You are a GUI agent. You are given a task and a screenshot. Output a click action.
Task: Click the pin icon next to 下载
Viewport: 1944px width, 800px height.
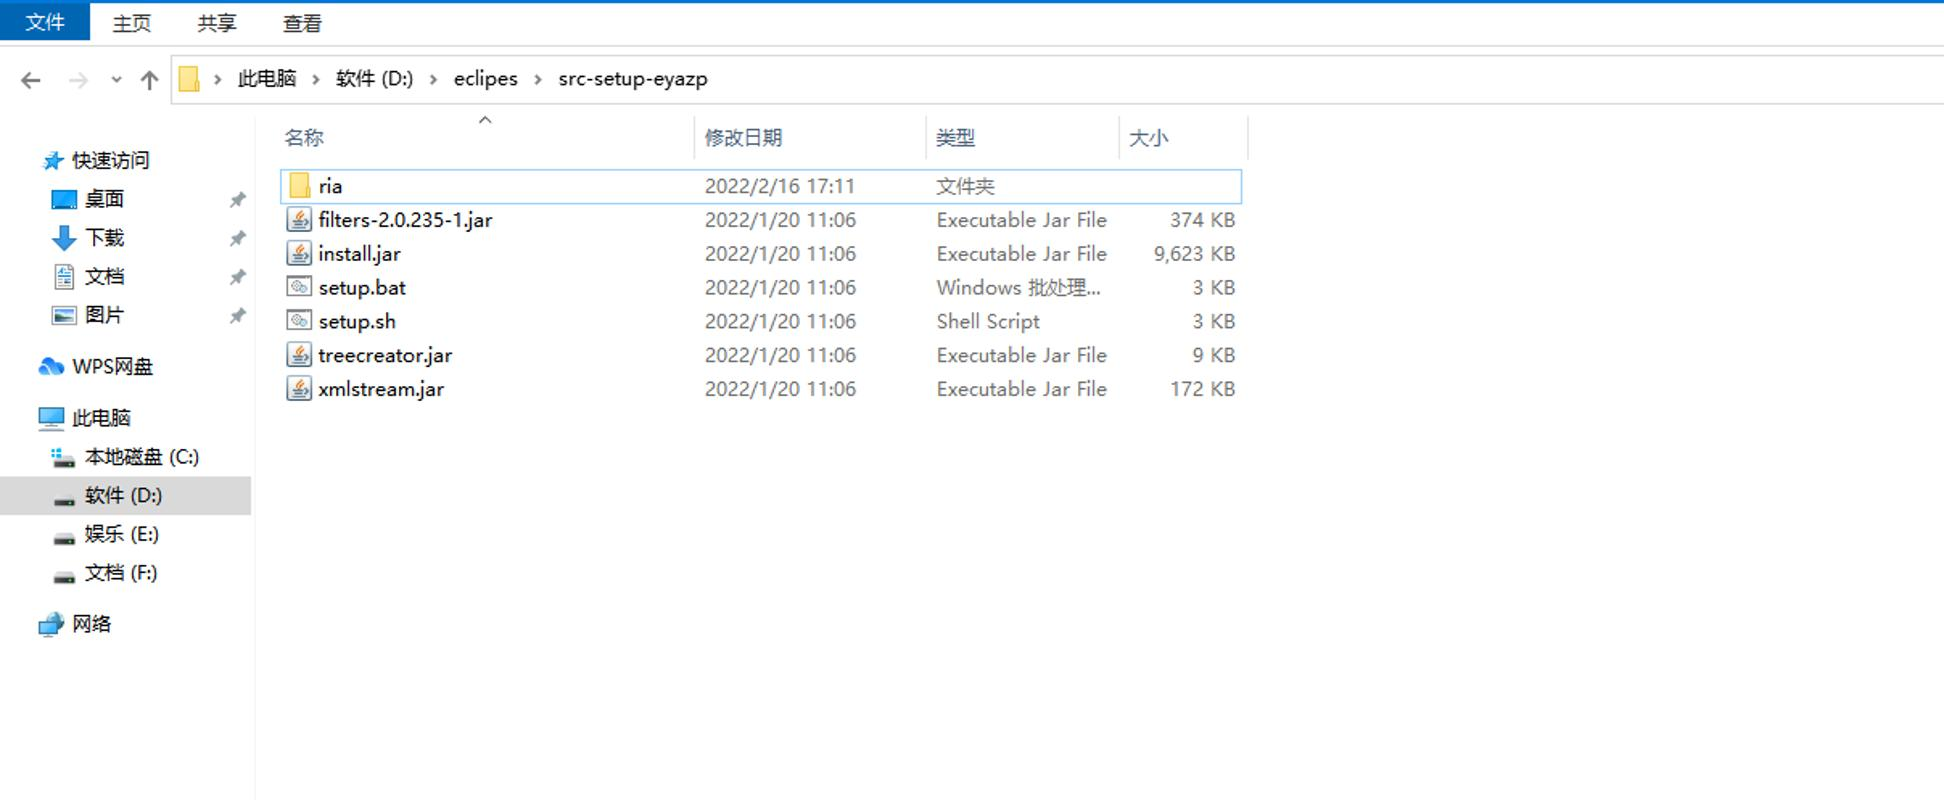[237, 238]
